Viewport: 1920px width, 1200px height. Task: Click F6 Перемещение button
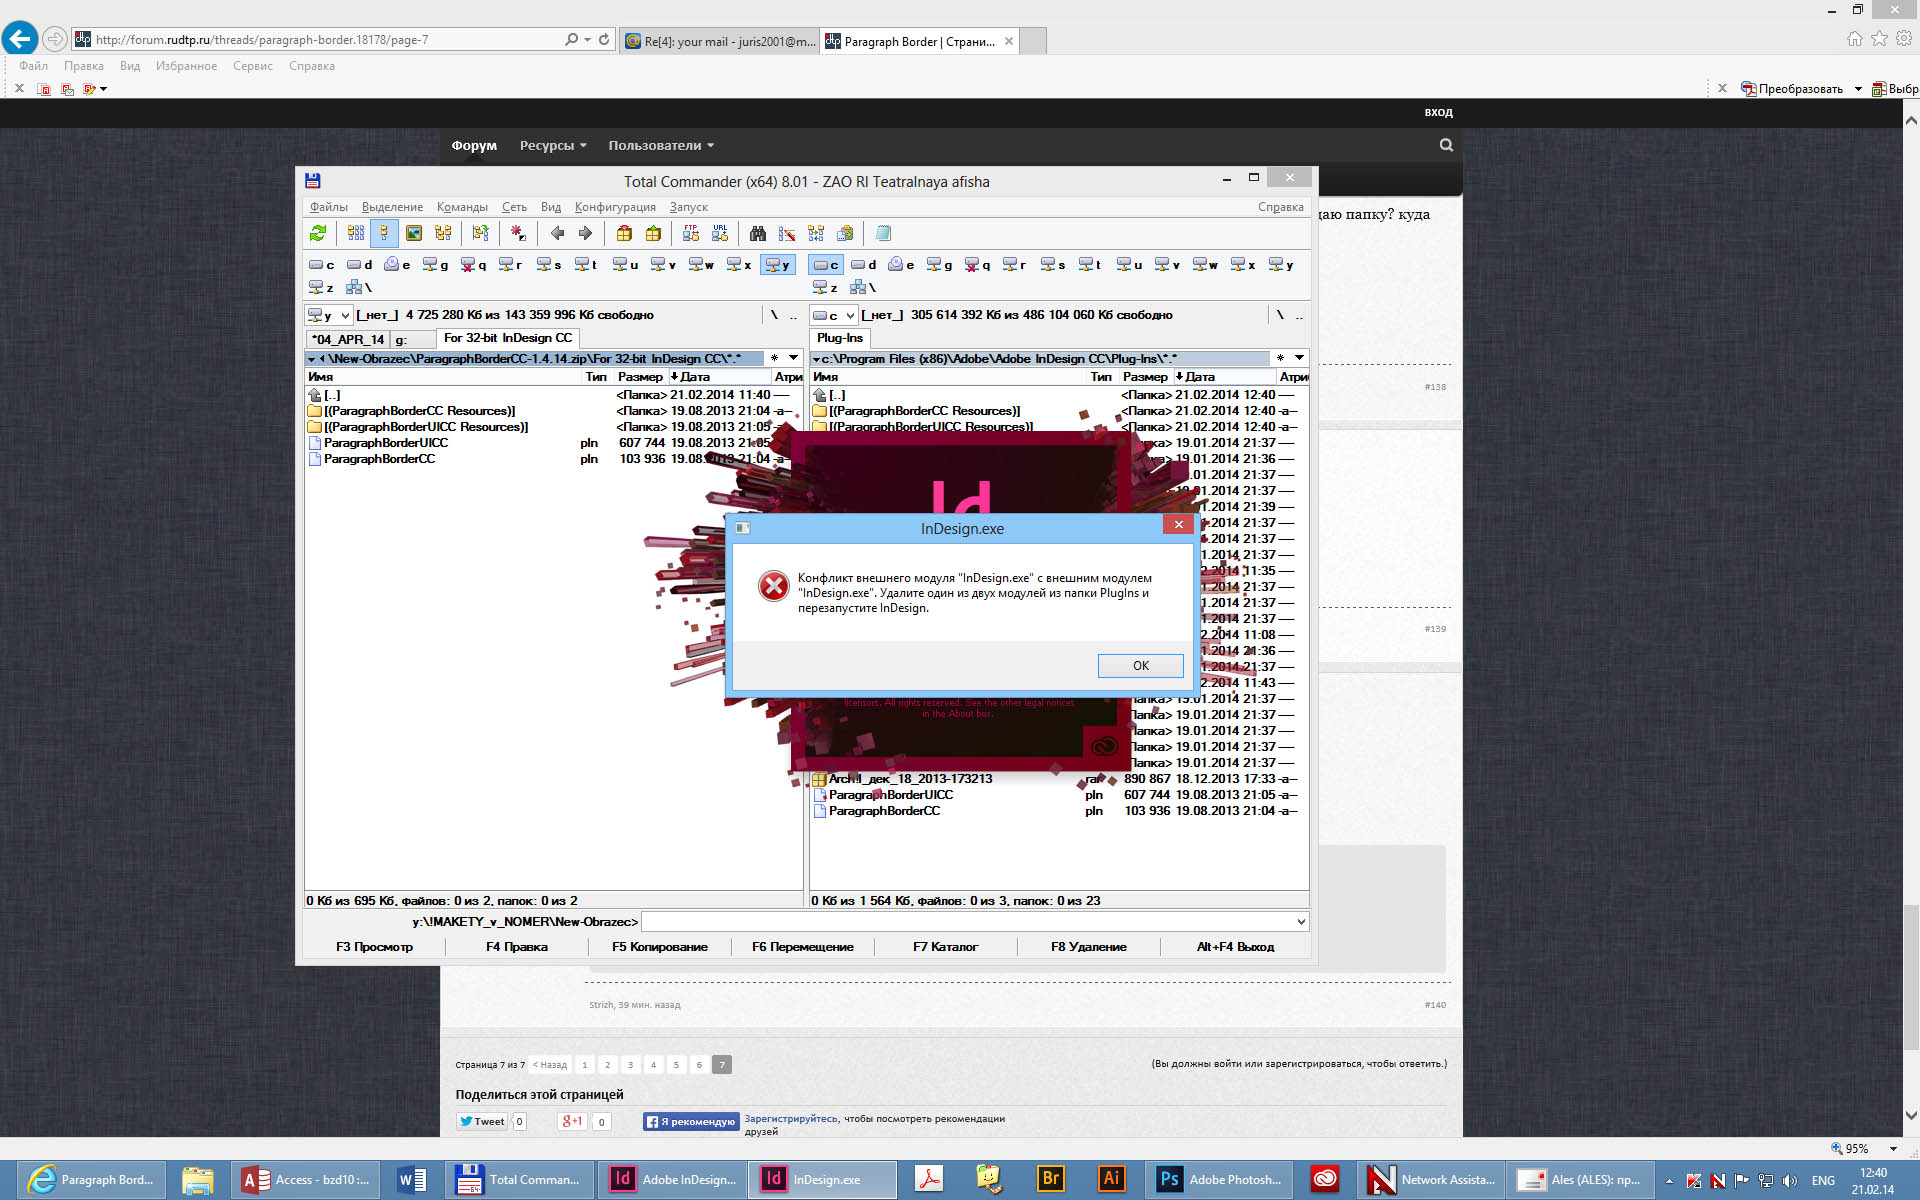pos(802,946)
